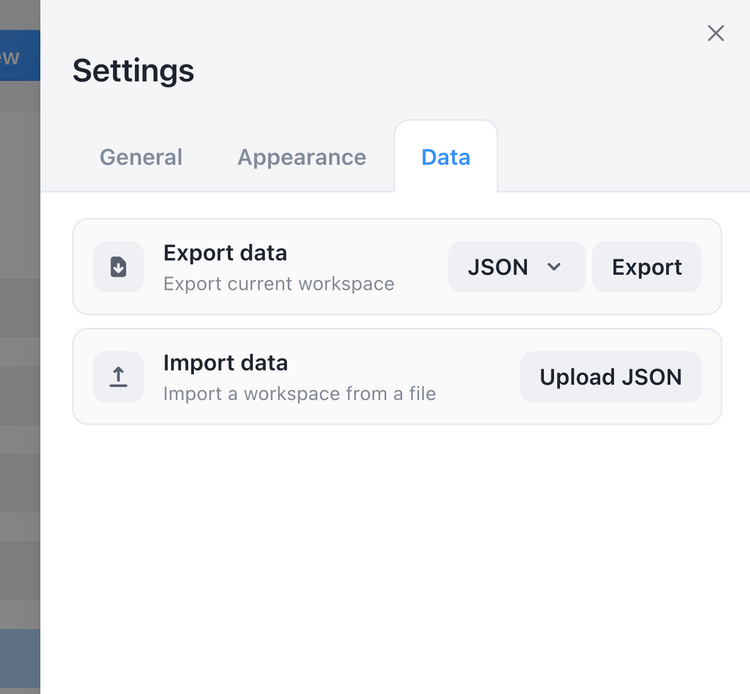Screen dimensions: 750x694
Task: Click the Export data file-download icon
Action: (118, 267)
